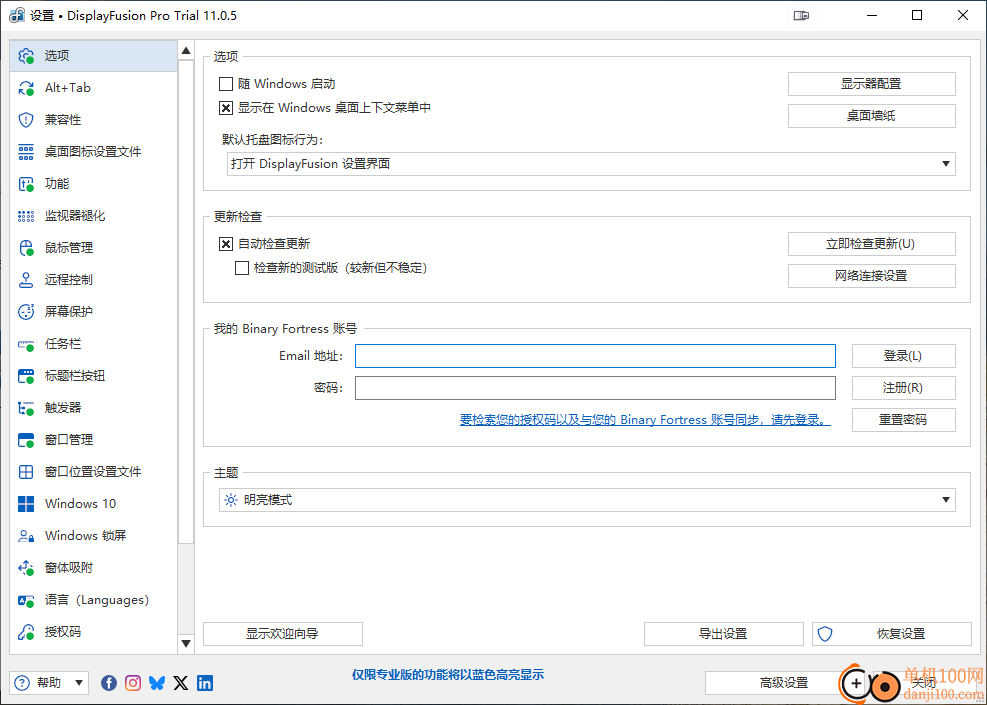Select 触发器 in sidebar
The image size is (987, 705).
point(94,408)
